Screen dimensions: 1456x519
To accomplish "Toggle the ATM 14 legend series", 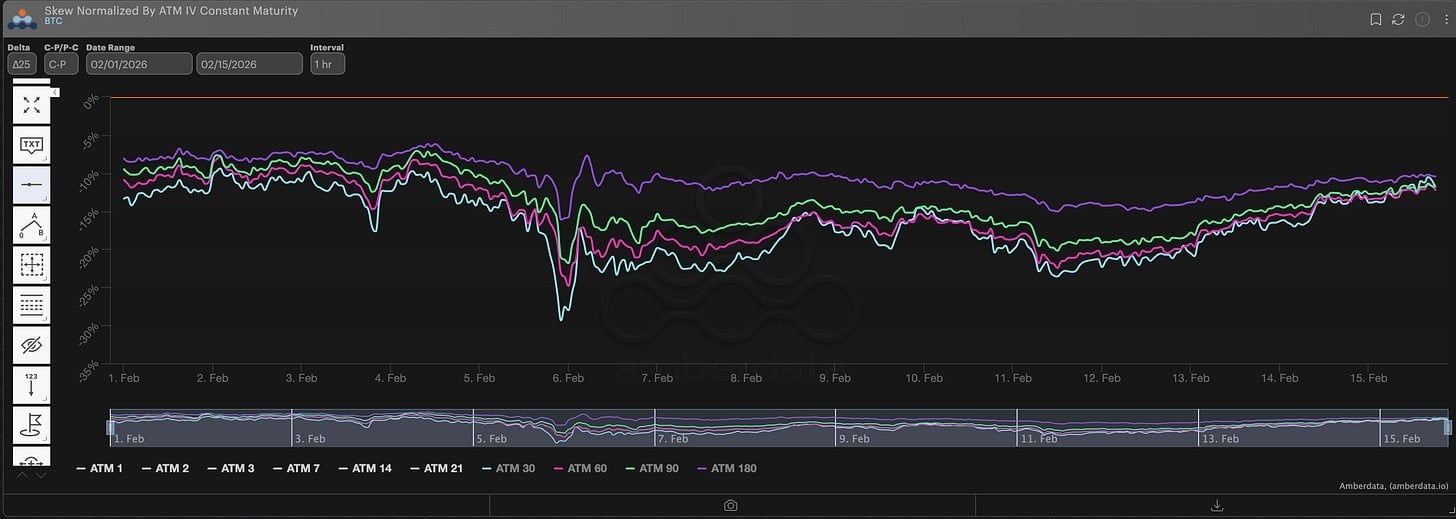I will (x=365, y=468).
